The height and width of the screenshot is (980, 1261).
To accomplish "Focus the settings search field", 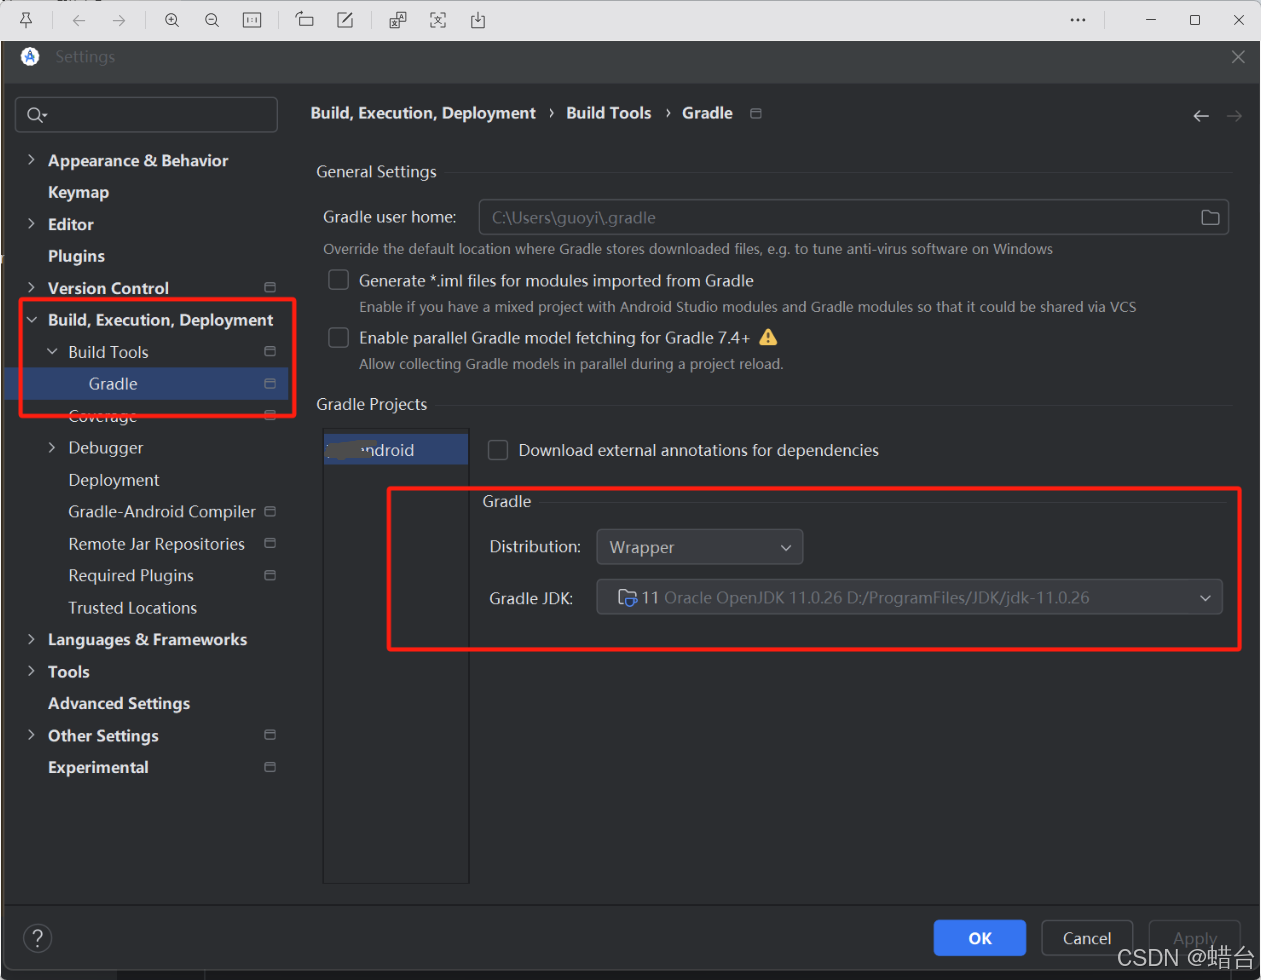I will (x=146, y=115).
